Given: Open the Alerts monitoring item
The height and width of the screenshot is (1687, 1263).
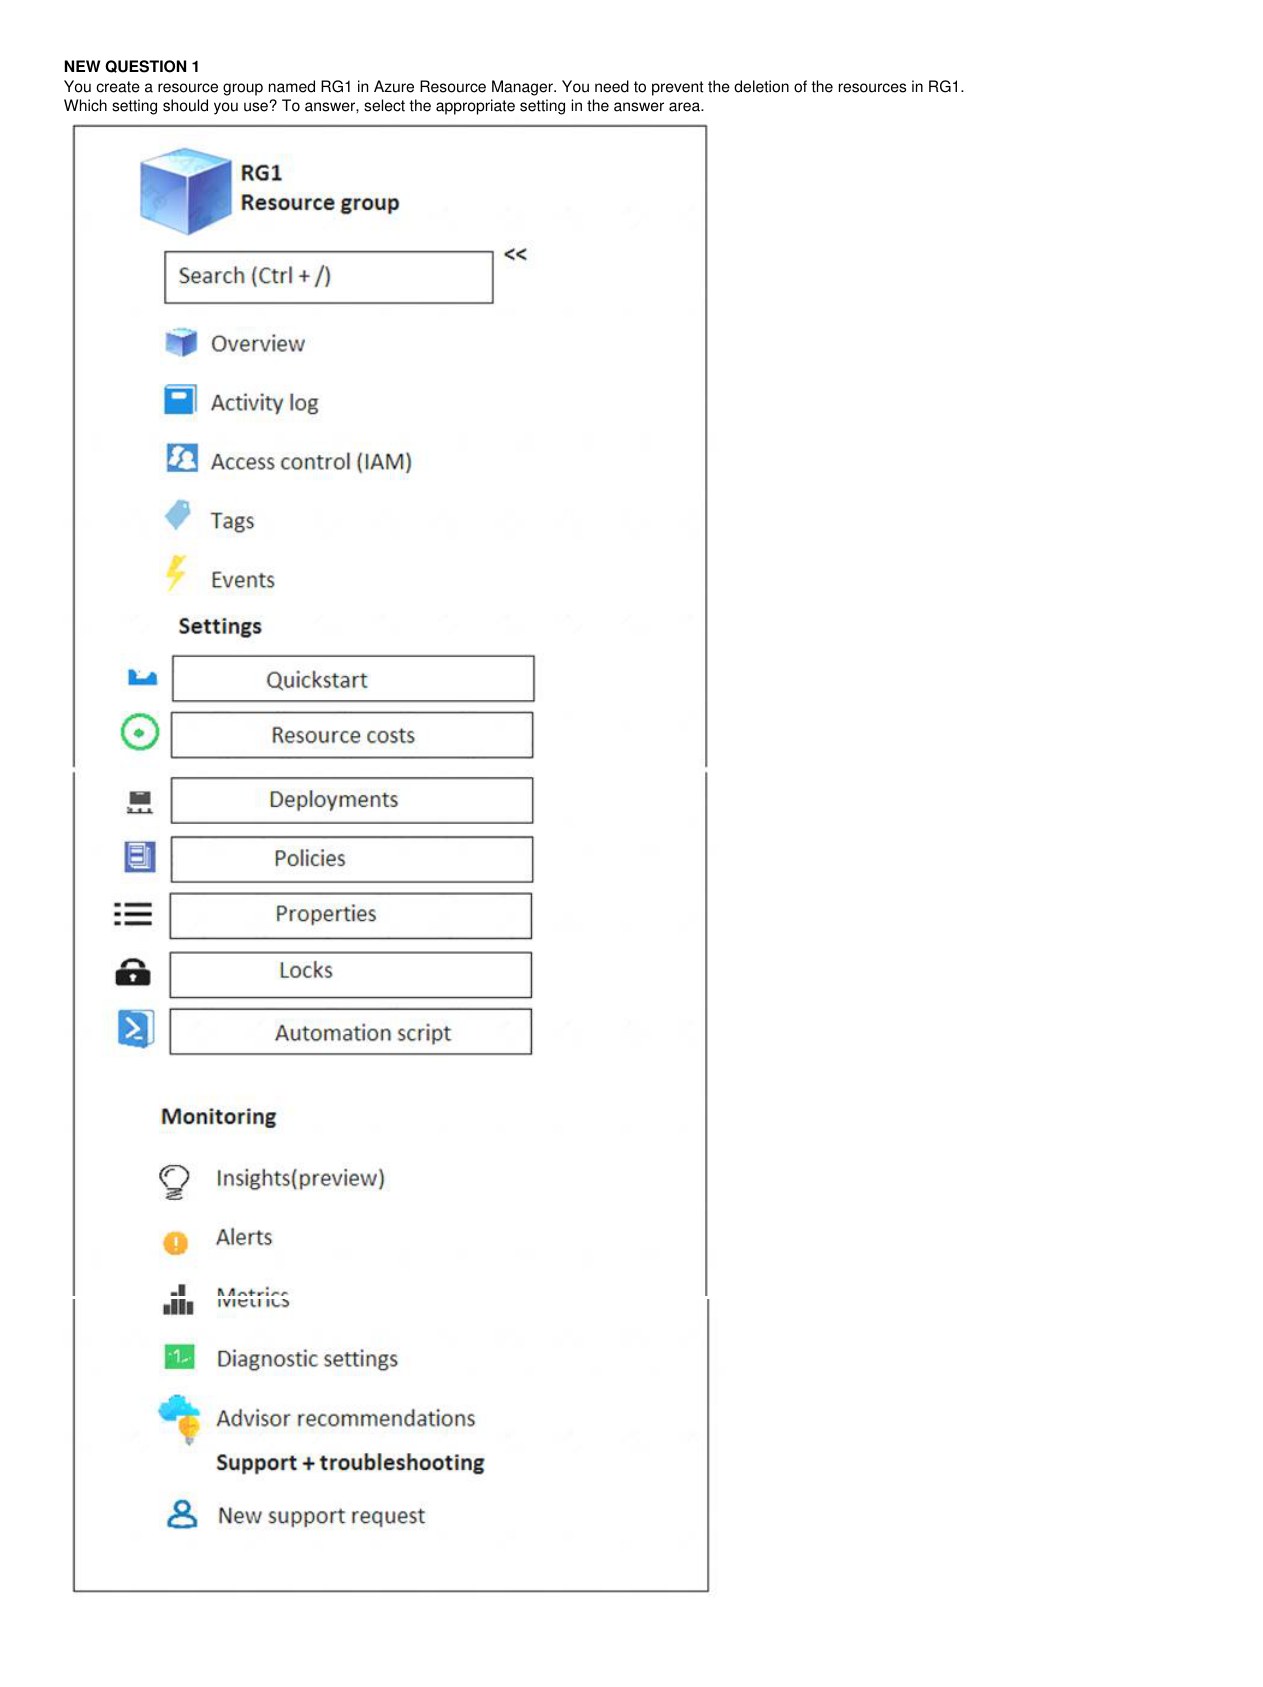Looking at the screenshot, I should click(244, 1237).
